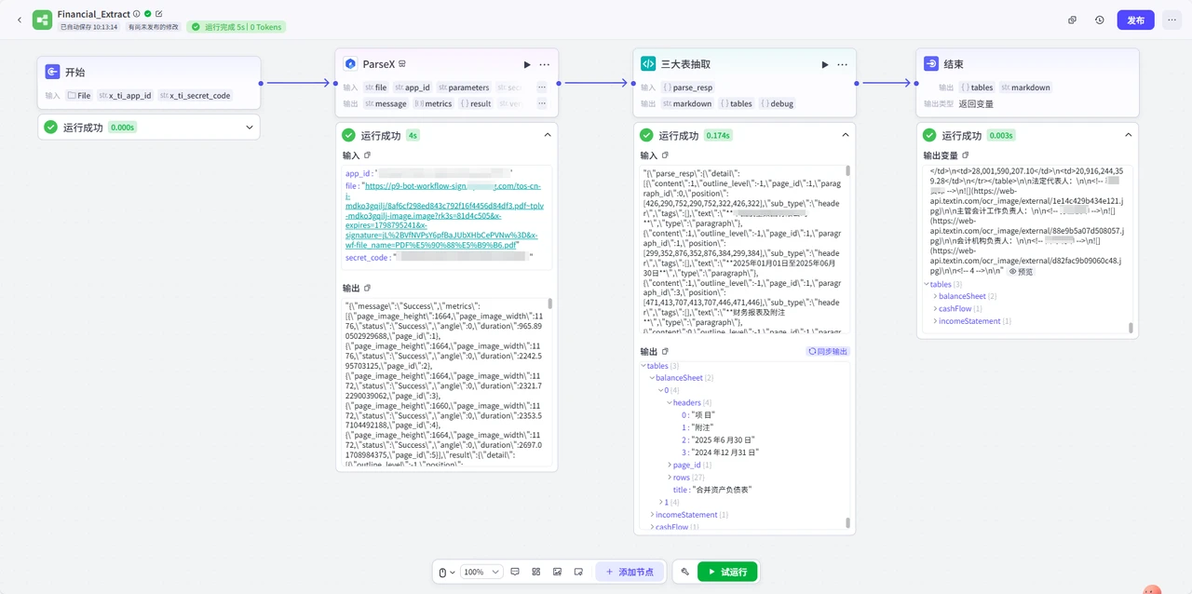The height and width of the screenshot is (594, 1192).
Task: Run the ParseX node play icon
Action: [527, 65]
